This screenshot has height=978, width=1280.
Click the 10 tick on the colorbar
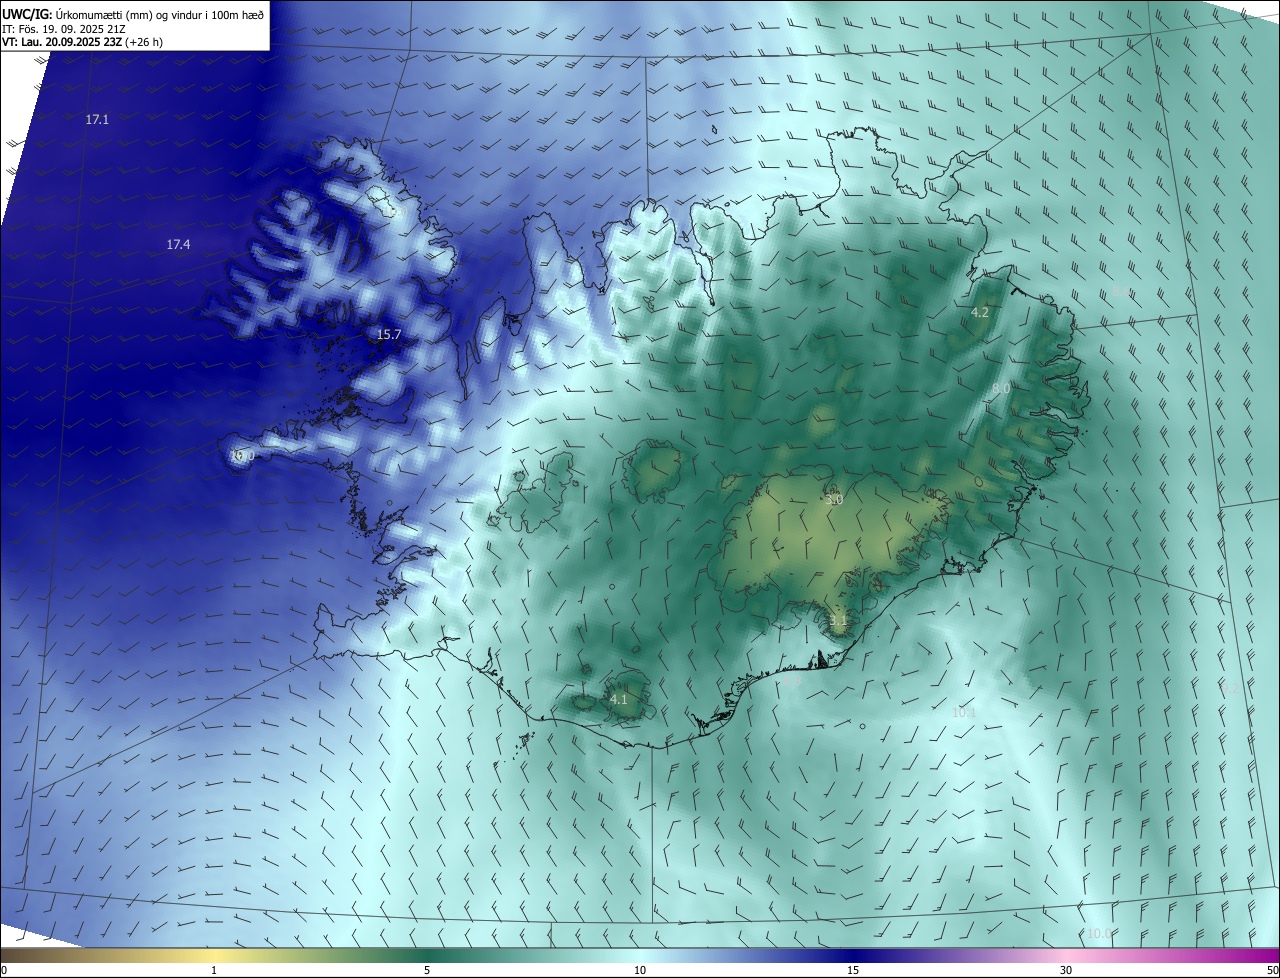640,970
